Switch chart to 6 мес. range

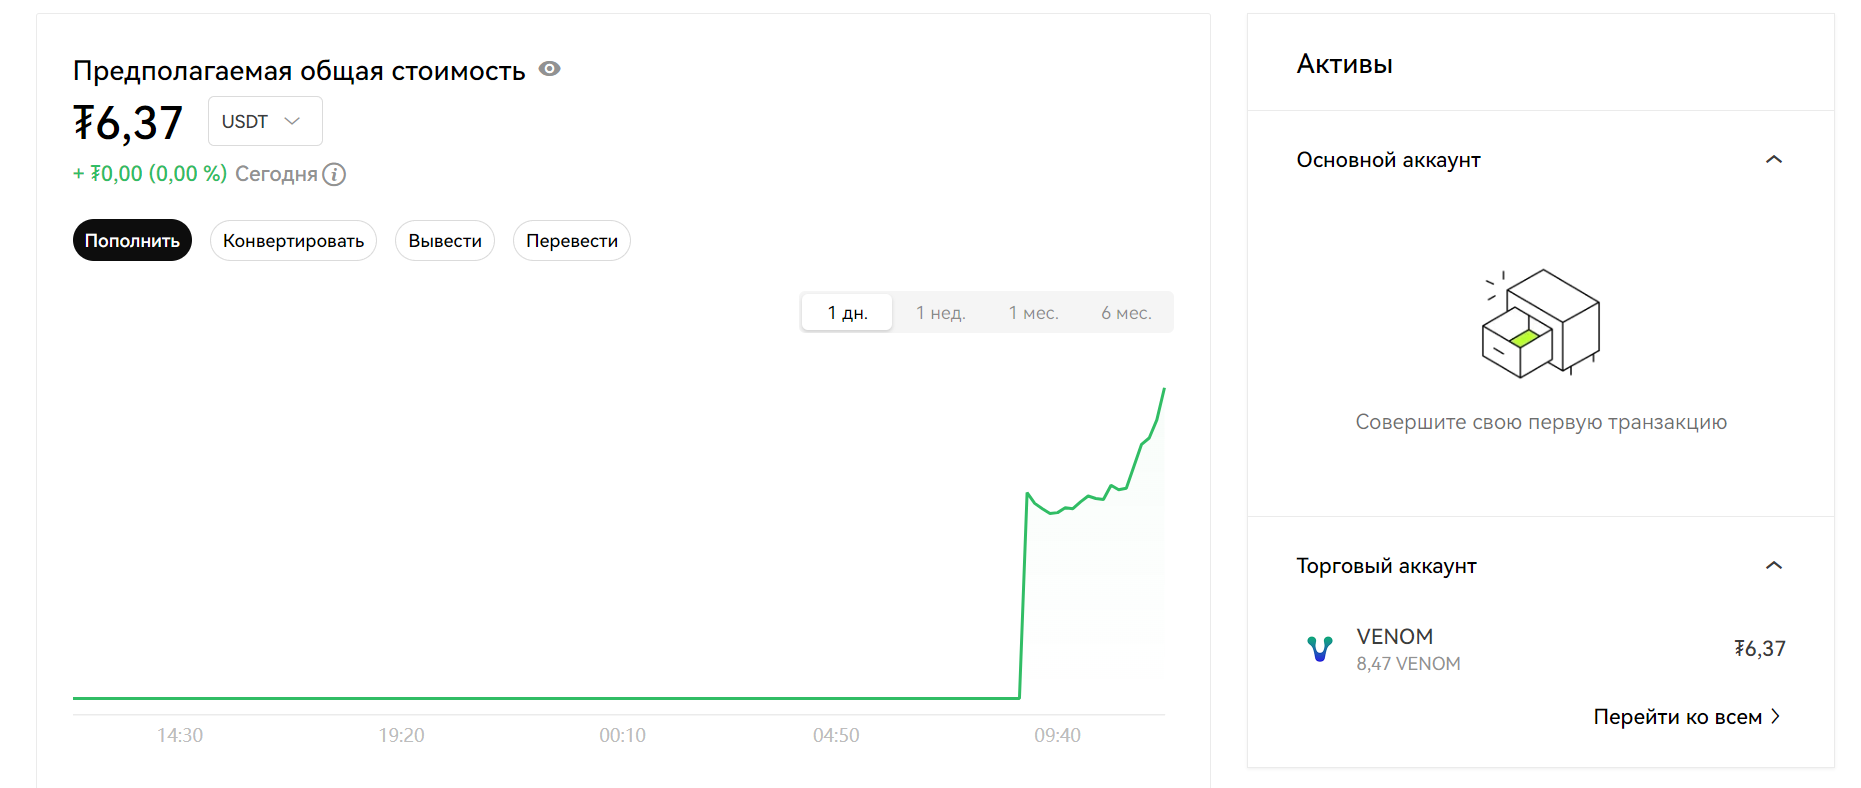point(1126,313)
